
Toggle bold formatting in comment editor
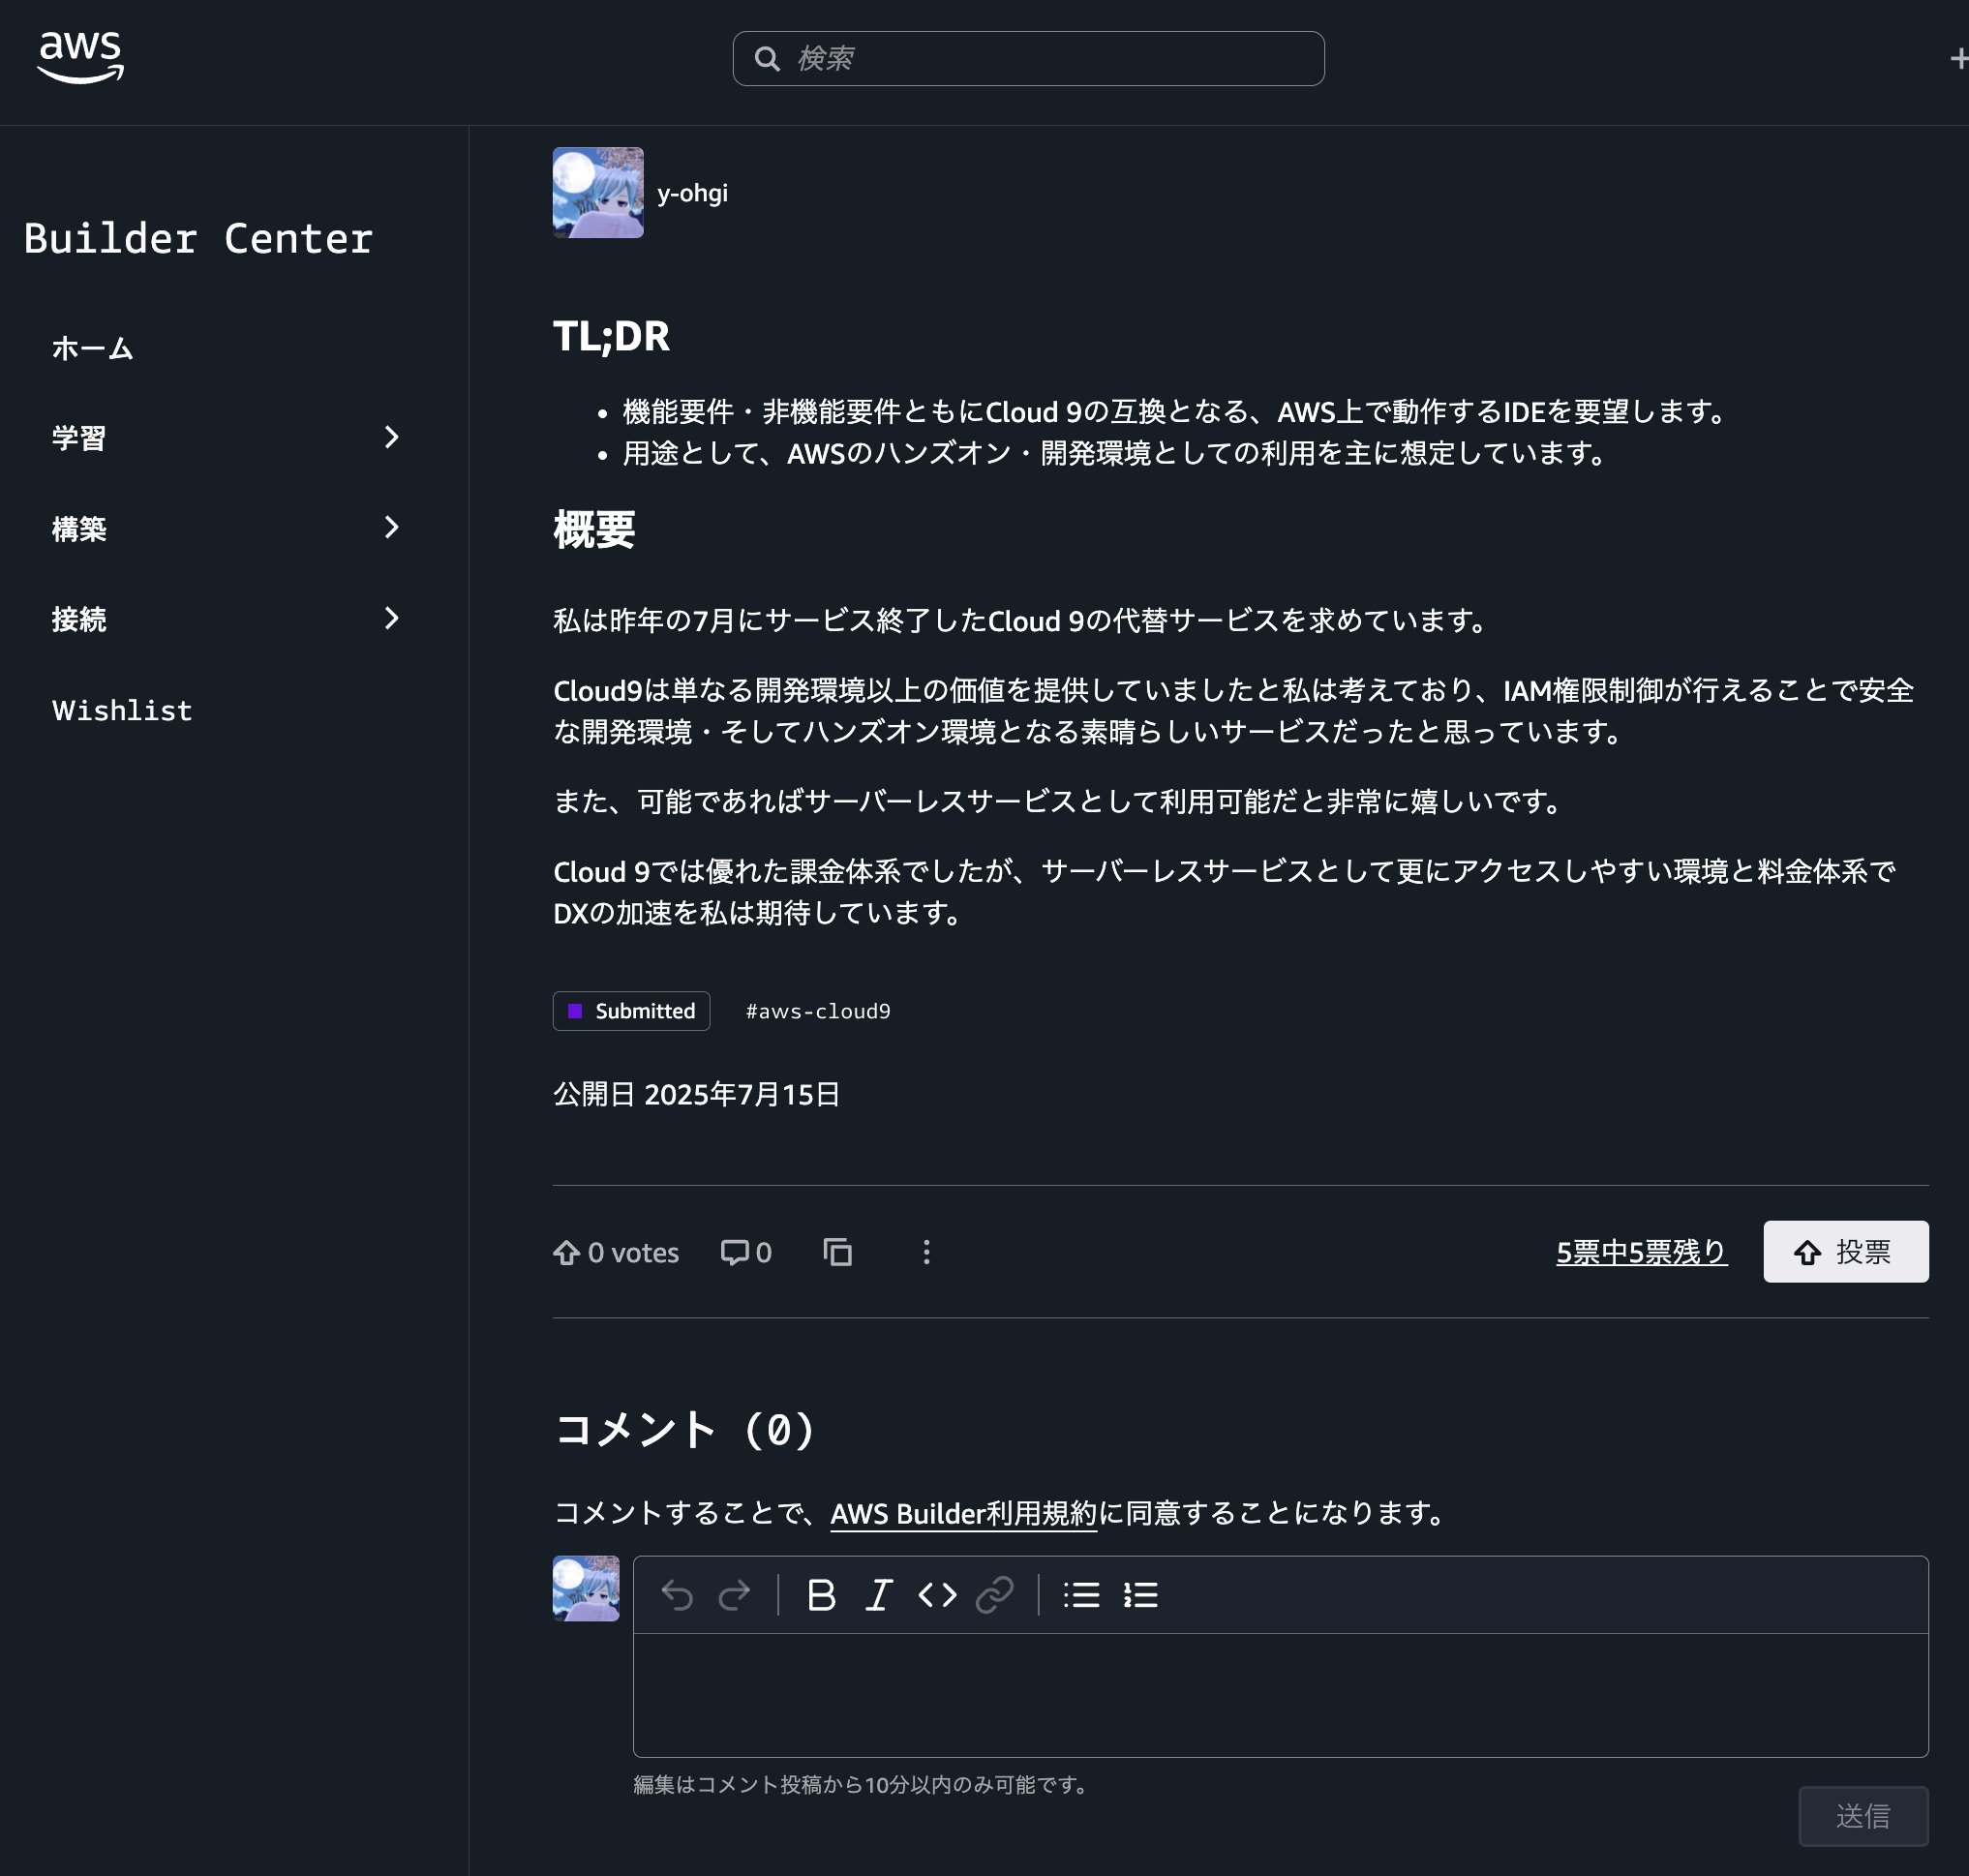(821, 1595)
